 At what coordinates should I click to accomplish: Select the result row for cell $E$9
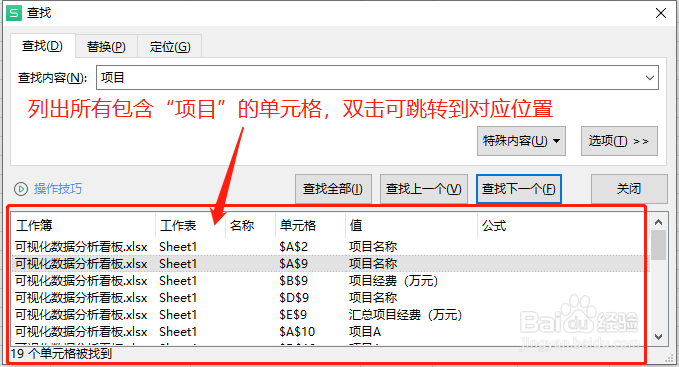330,315
